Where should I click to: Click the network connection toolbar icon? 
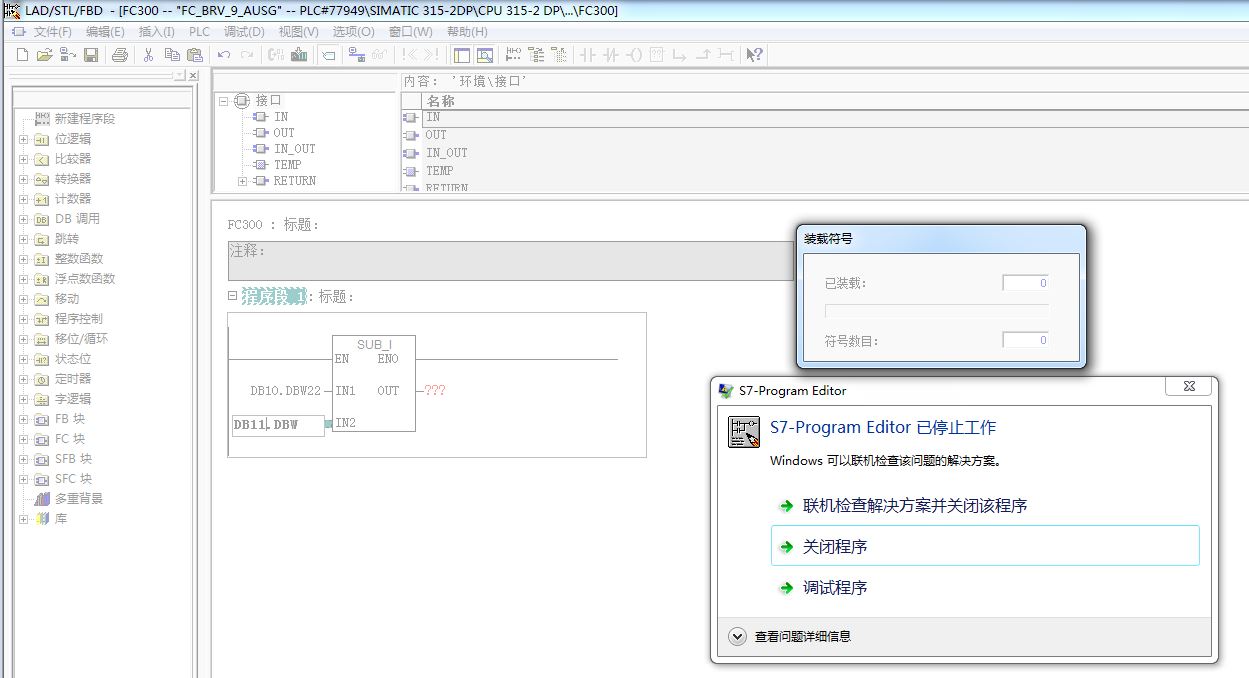(x=357, y=55)
